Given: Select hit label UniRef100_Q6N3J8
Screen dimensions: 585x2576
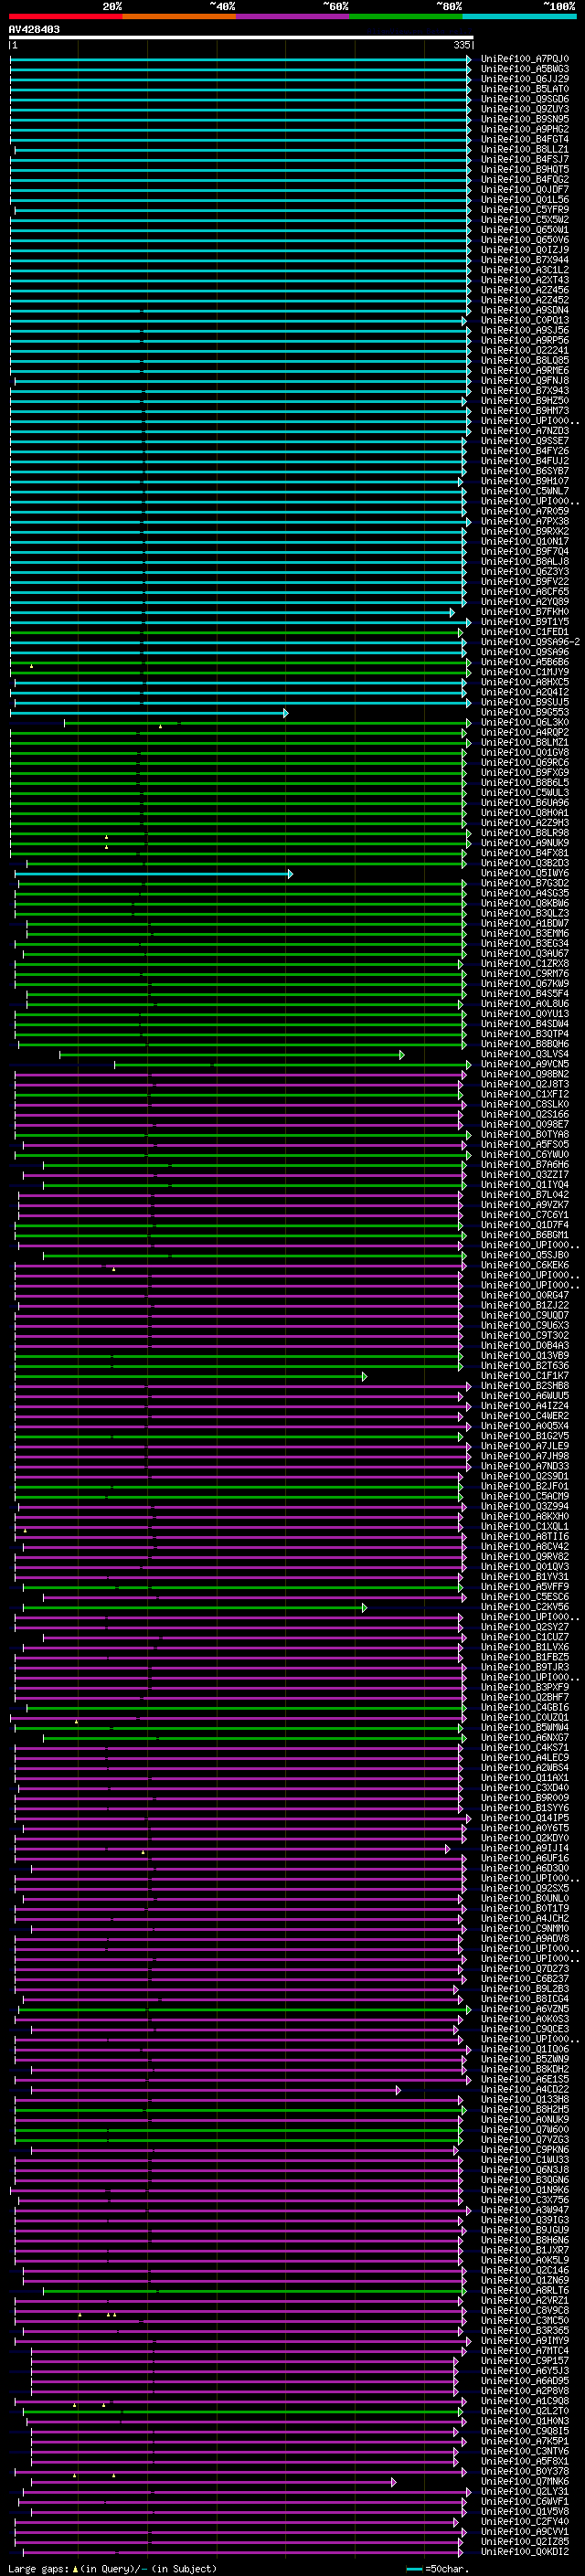Looking at the screenshot, I should click(x=525, y=2170).
